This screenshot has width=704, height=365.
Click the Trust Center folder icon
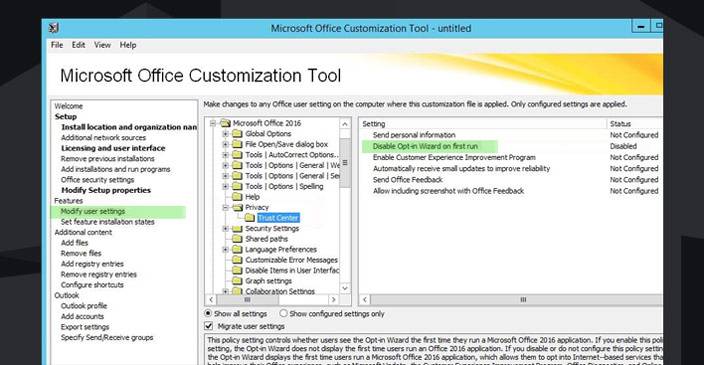click(250, 218)
